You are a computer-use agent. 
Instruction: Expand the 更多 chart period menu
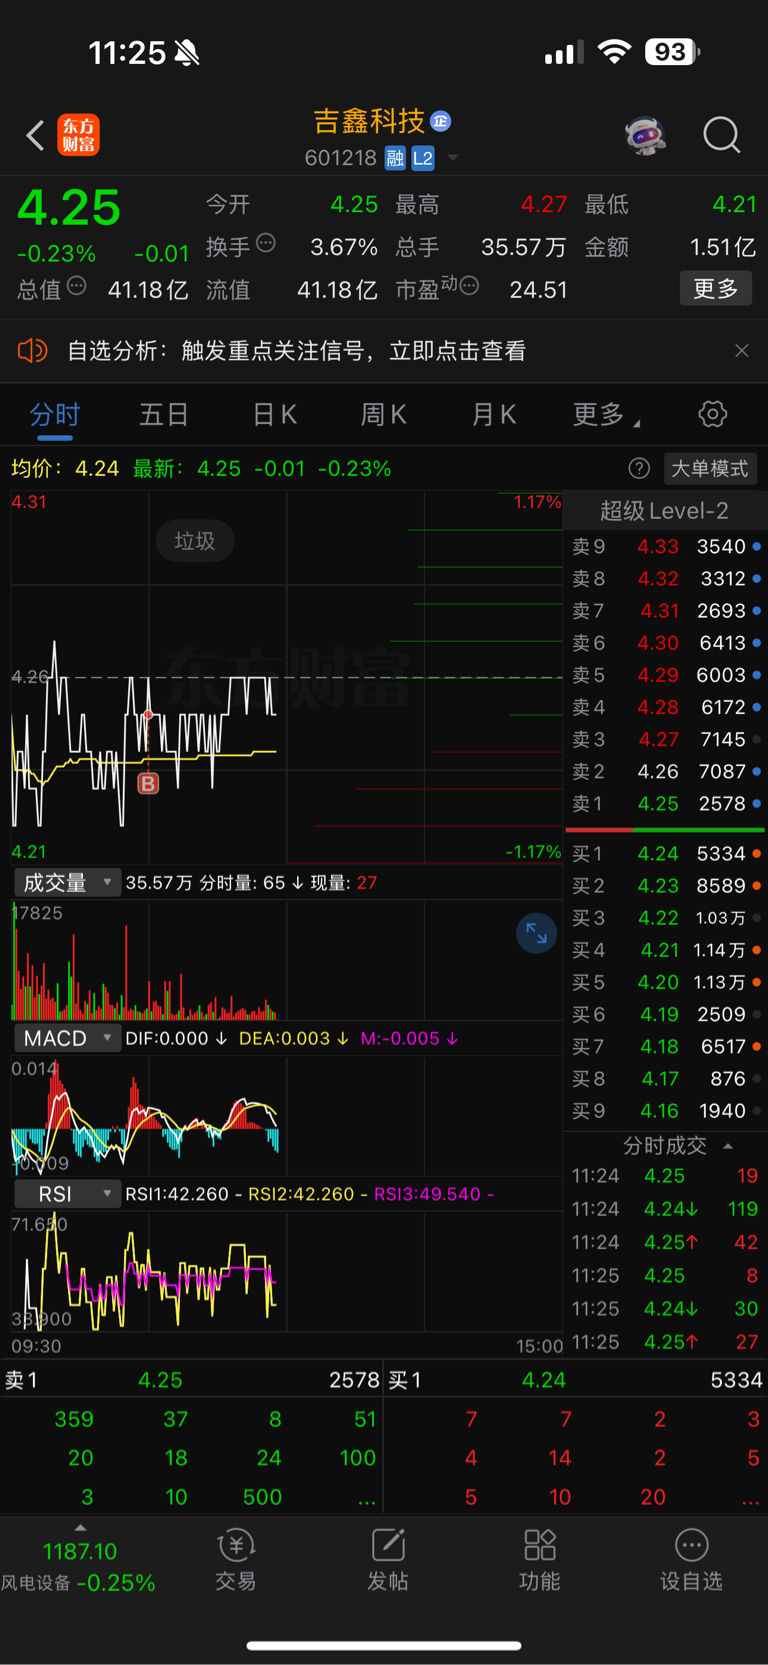click(605, 415)
